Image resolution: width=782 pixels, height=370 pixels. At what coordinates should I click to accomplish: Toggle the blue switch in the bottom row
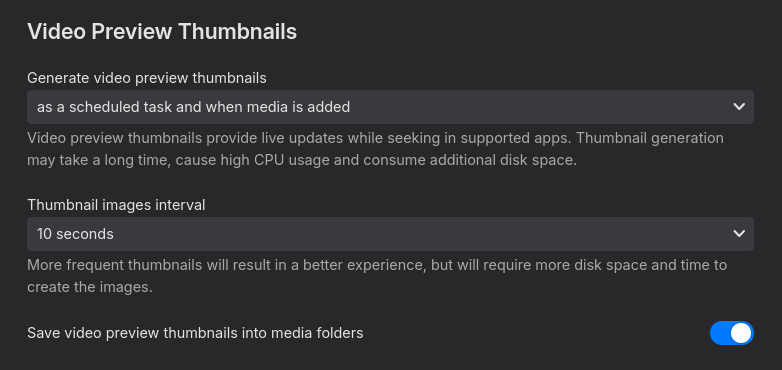coord(732,333)
